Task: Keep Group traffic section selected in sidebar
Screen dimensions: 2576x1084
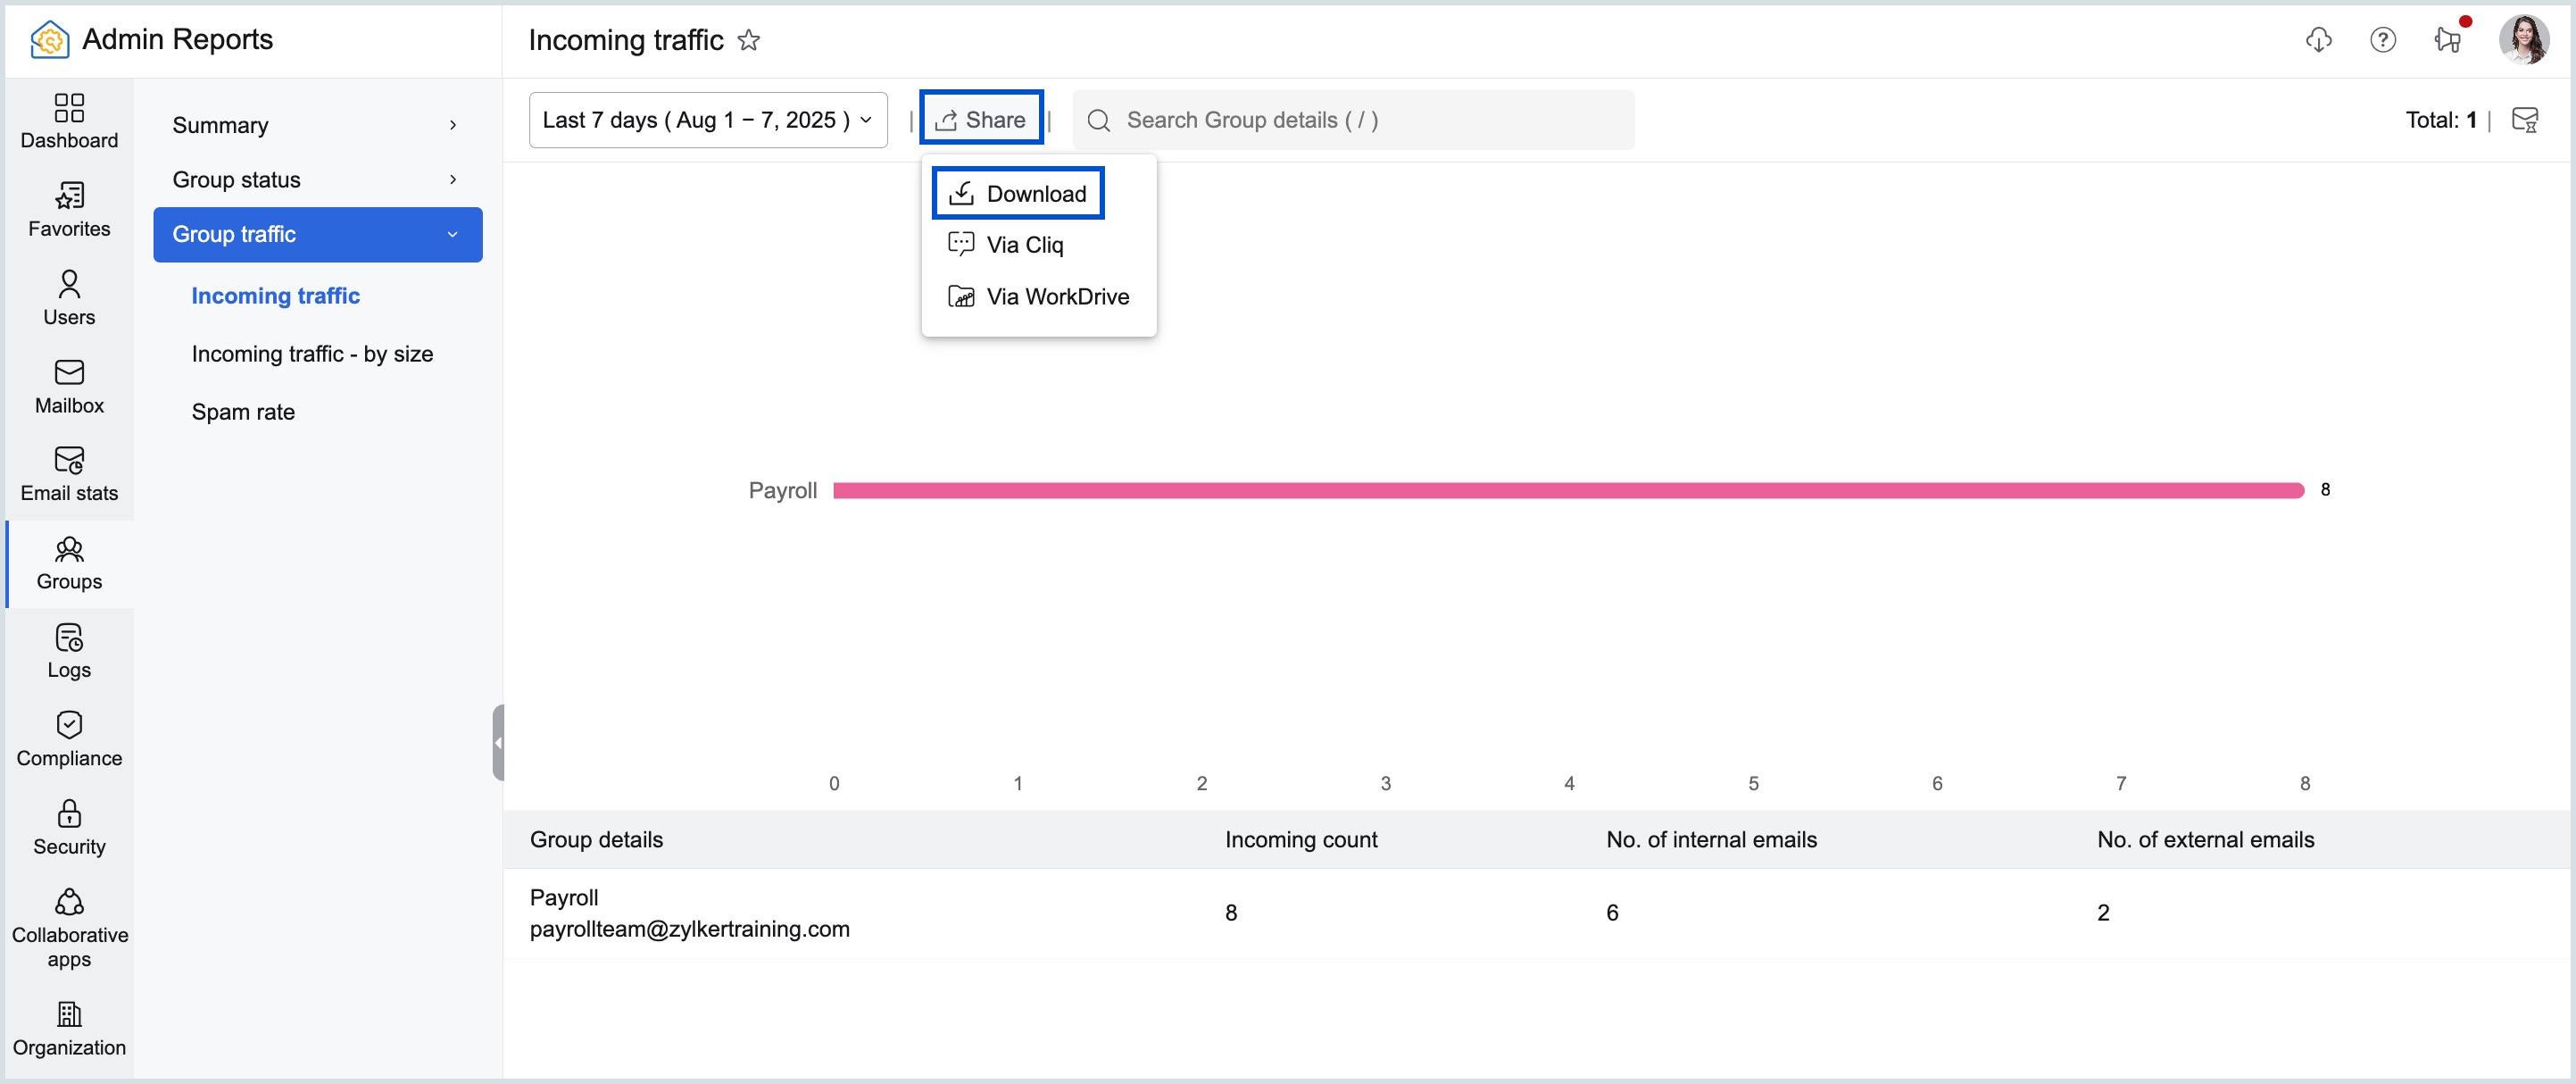Action: (x=317, y=234)
